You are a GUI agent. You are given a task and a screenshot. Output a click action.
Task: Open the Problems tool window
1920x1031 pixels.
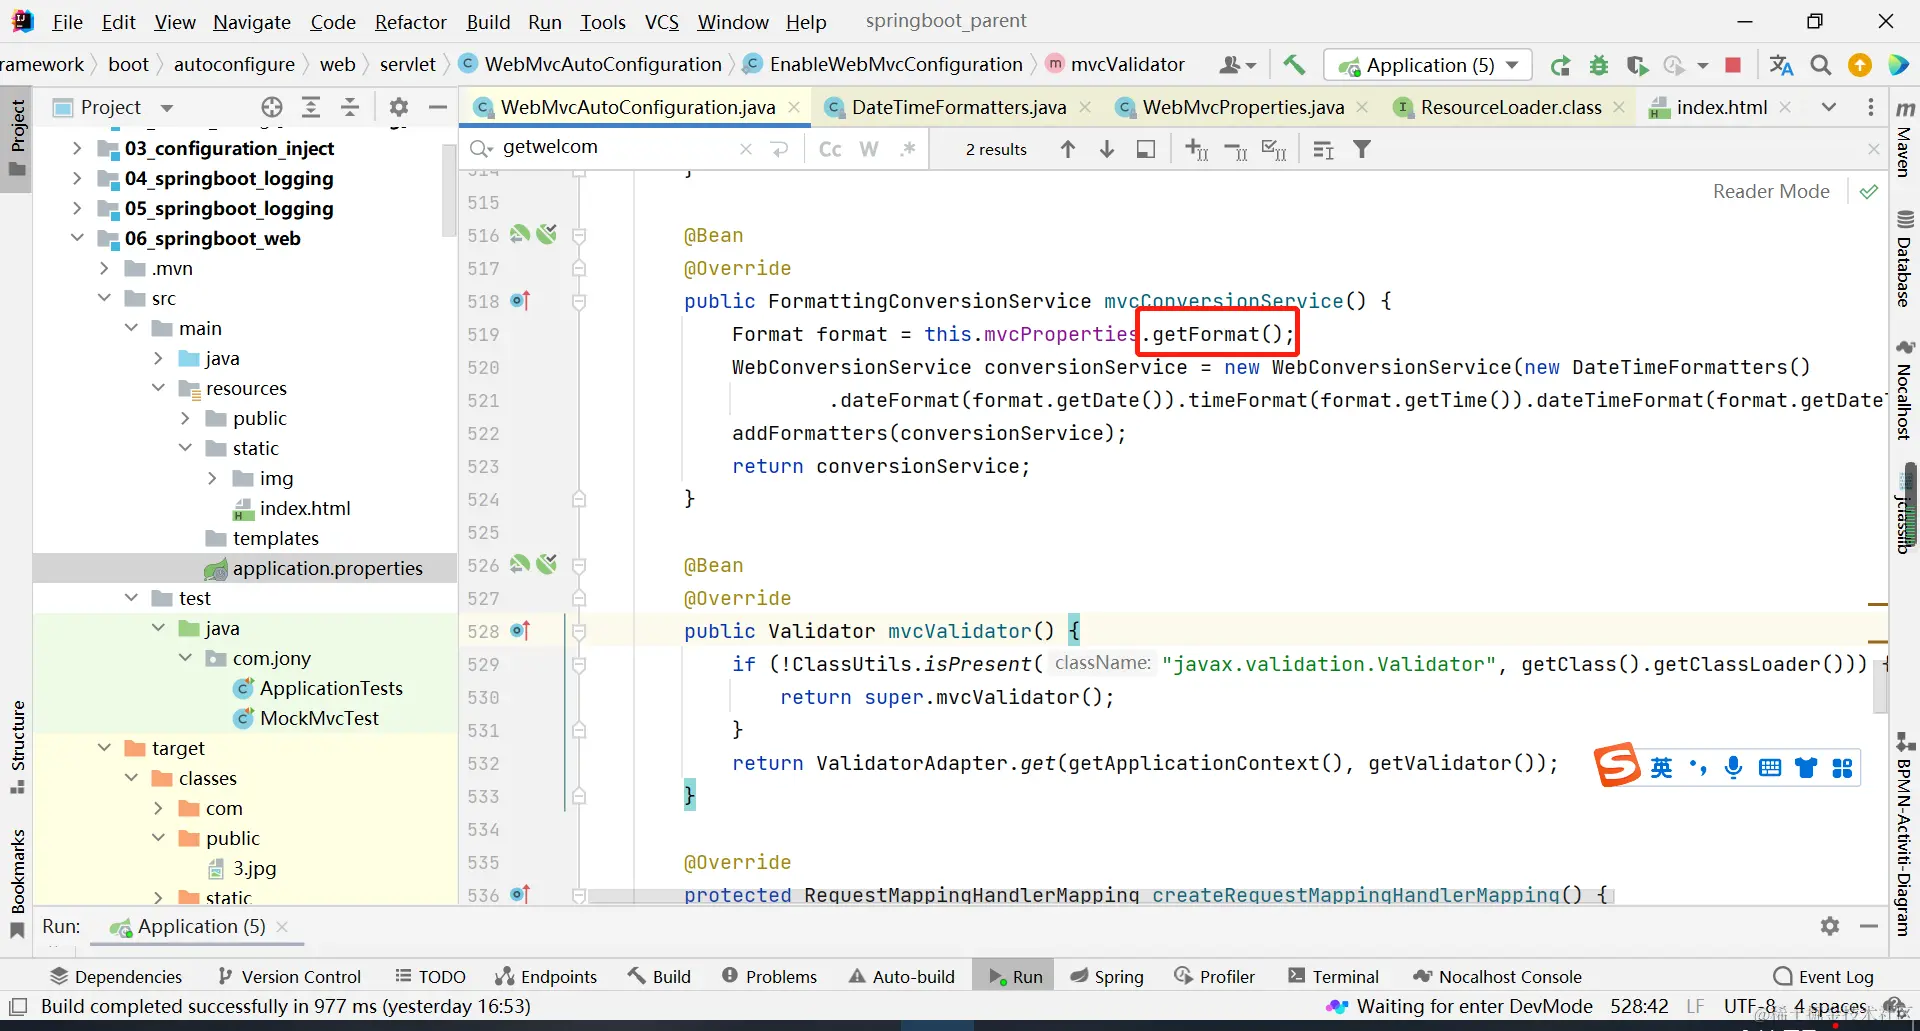point(770,976)
